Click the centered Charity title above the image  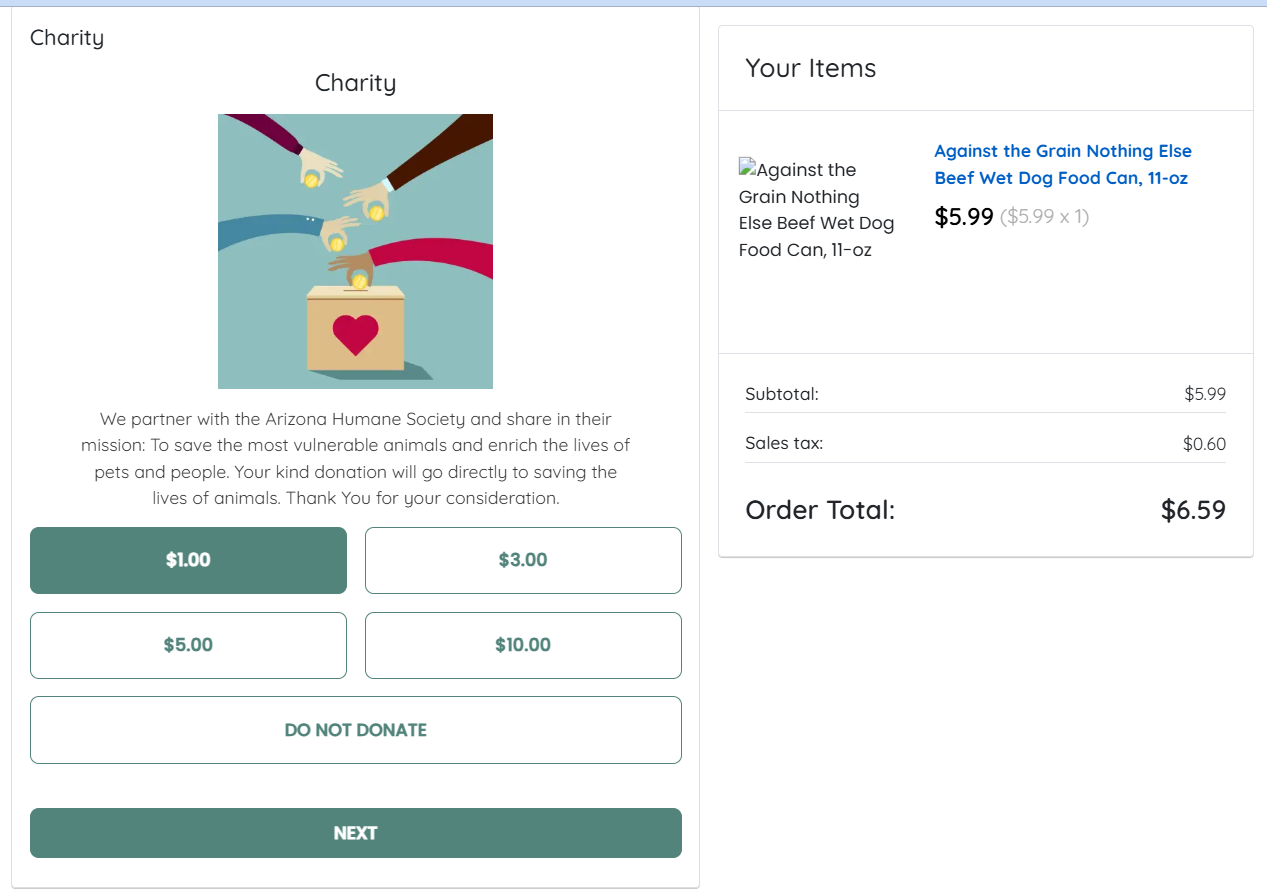point(355,83)
